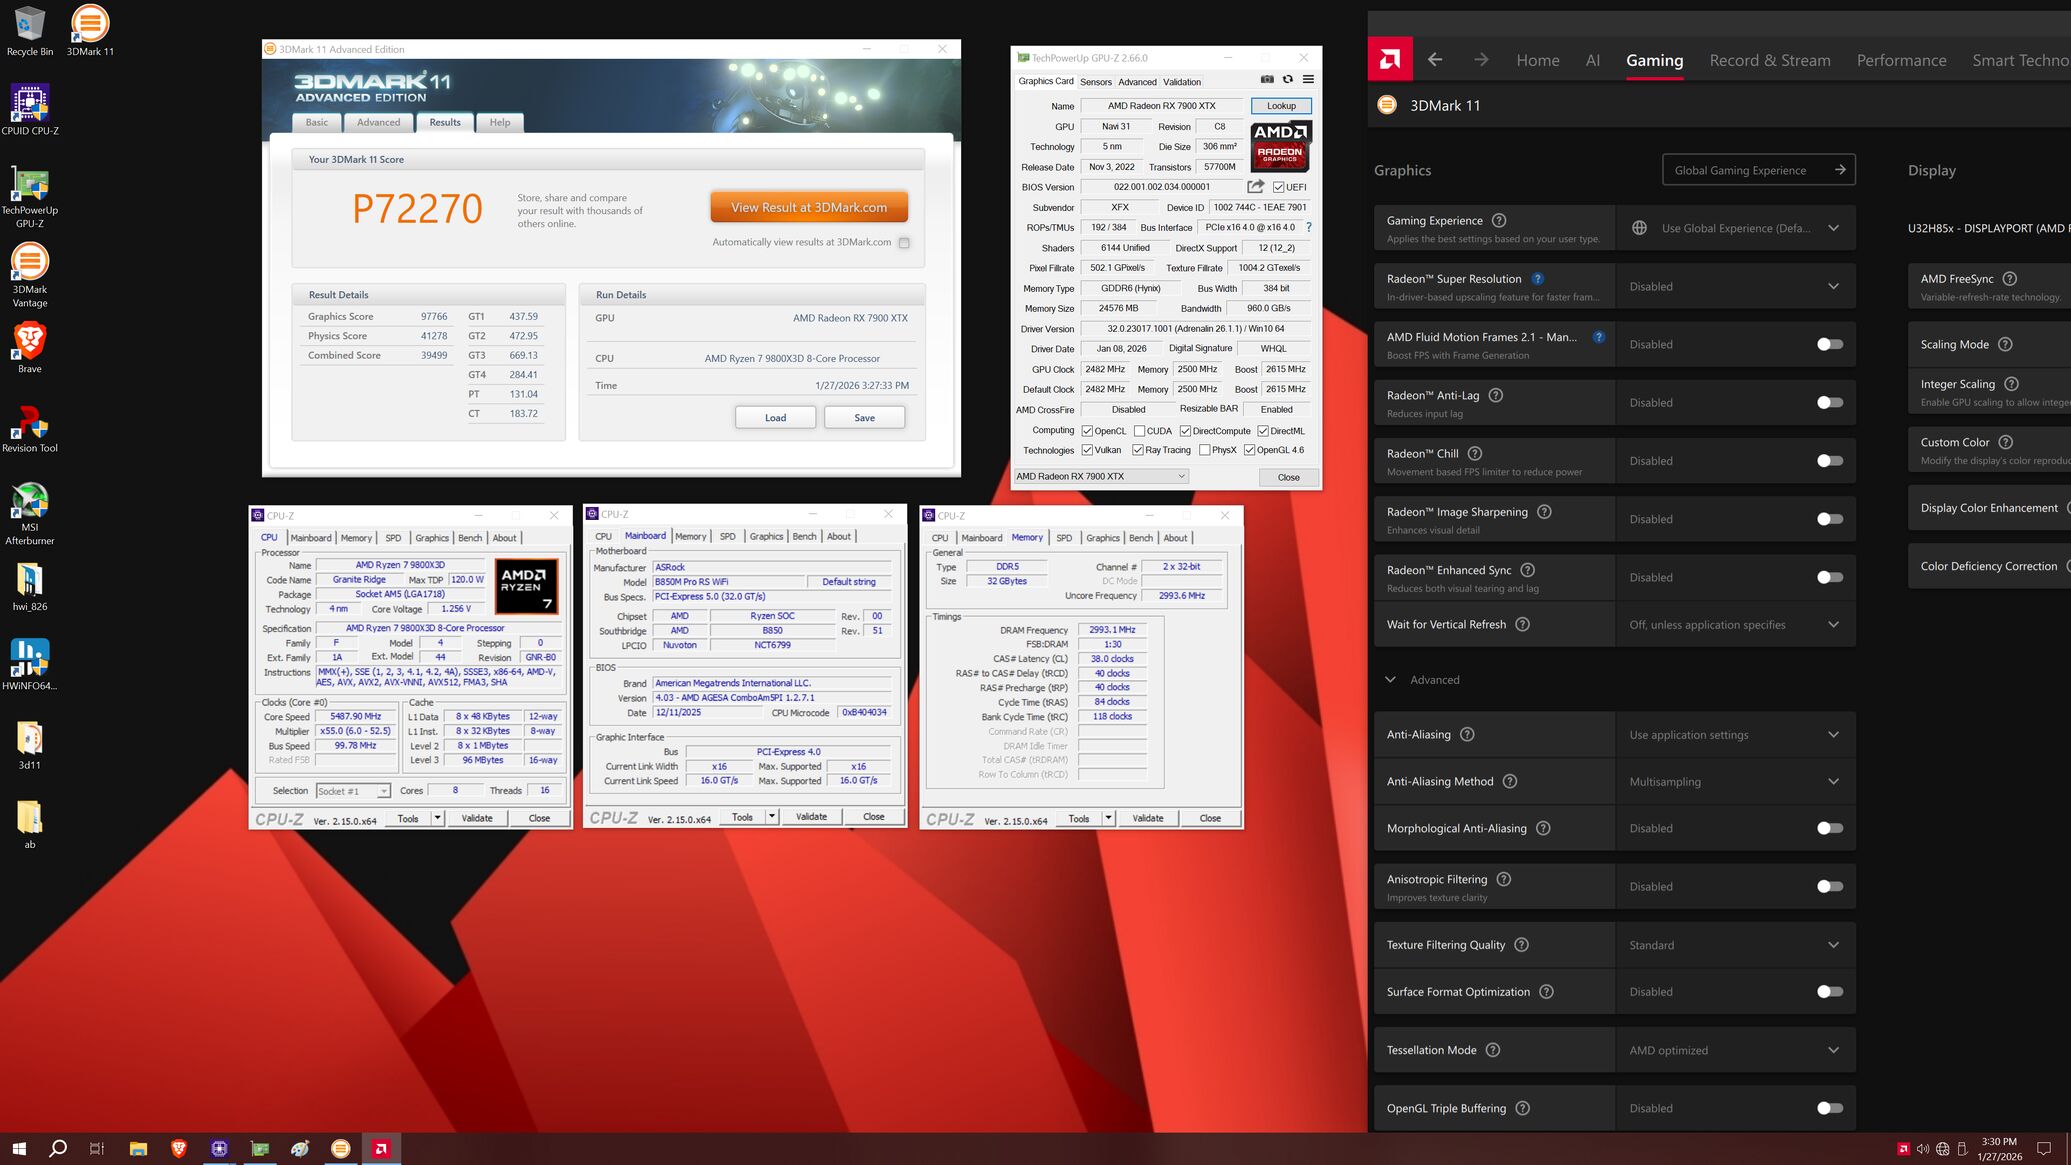Click the GPU-Z refresh icon

coord(1288,80)
